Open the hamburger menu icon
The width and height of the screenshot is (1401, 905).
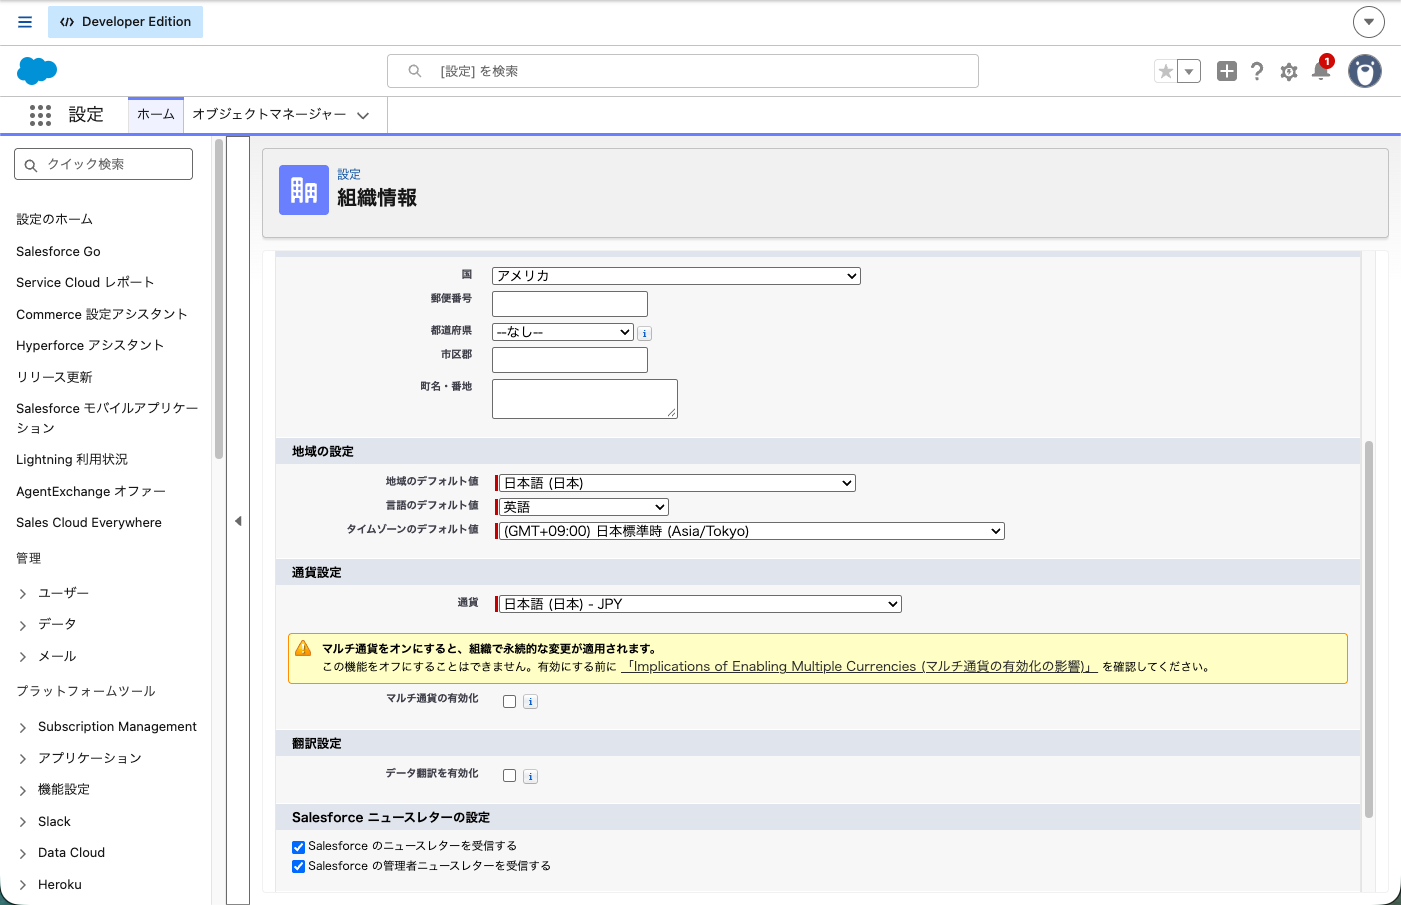click(25, 22)
